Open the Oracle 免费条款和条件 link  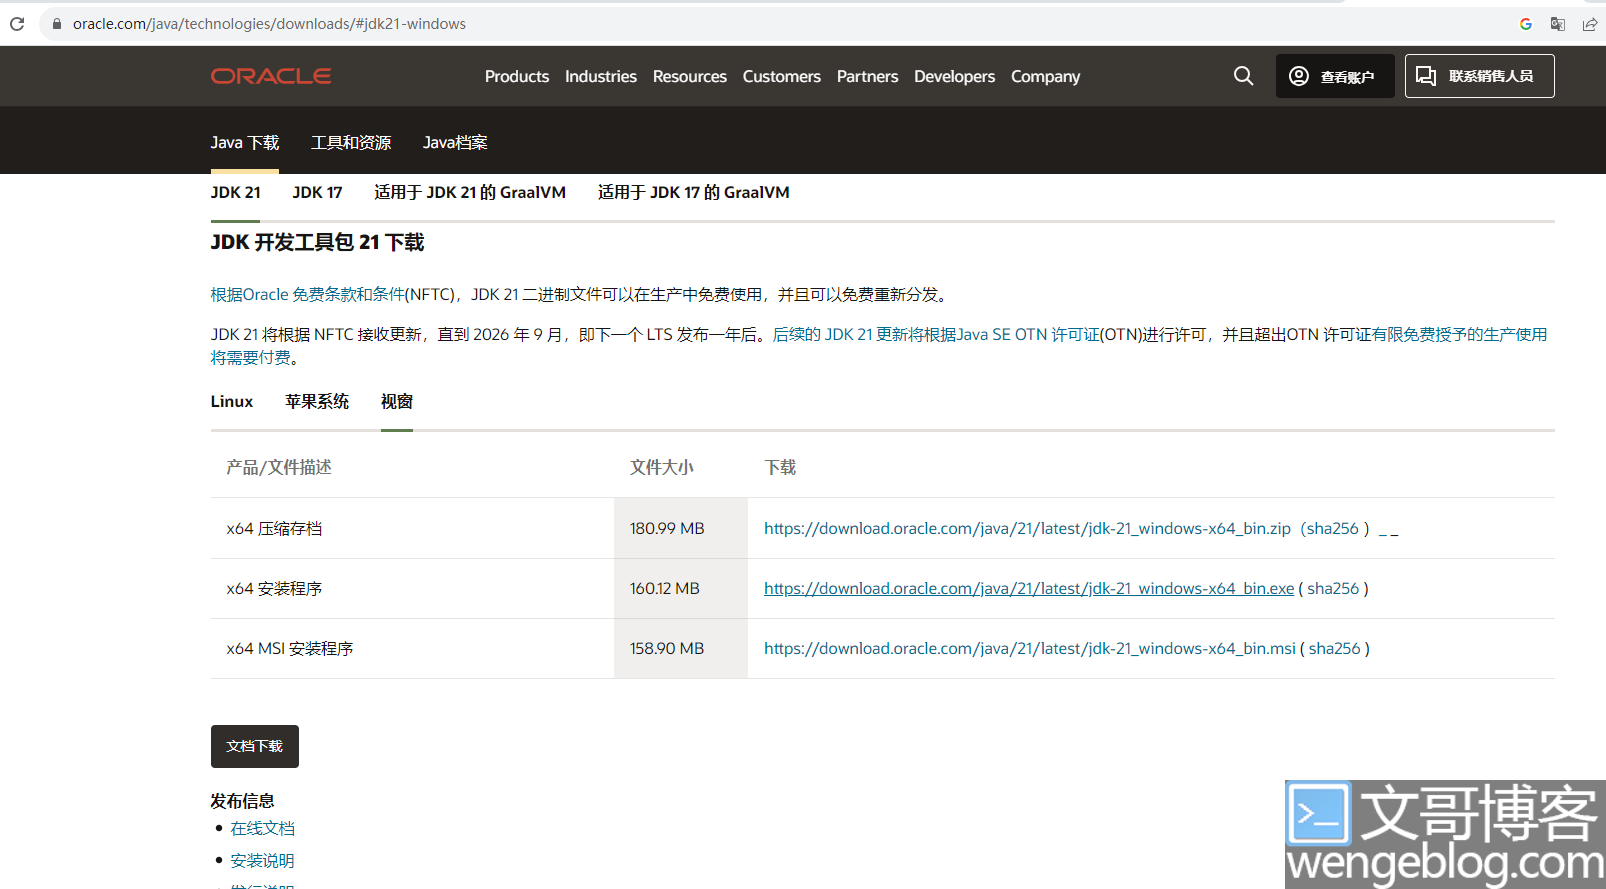(308, 295)
